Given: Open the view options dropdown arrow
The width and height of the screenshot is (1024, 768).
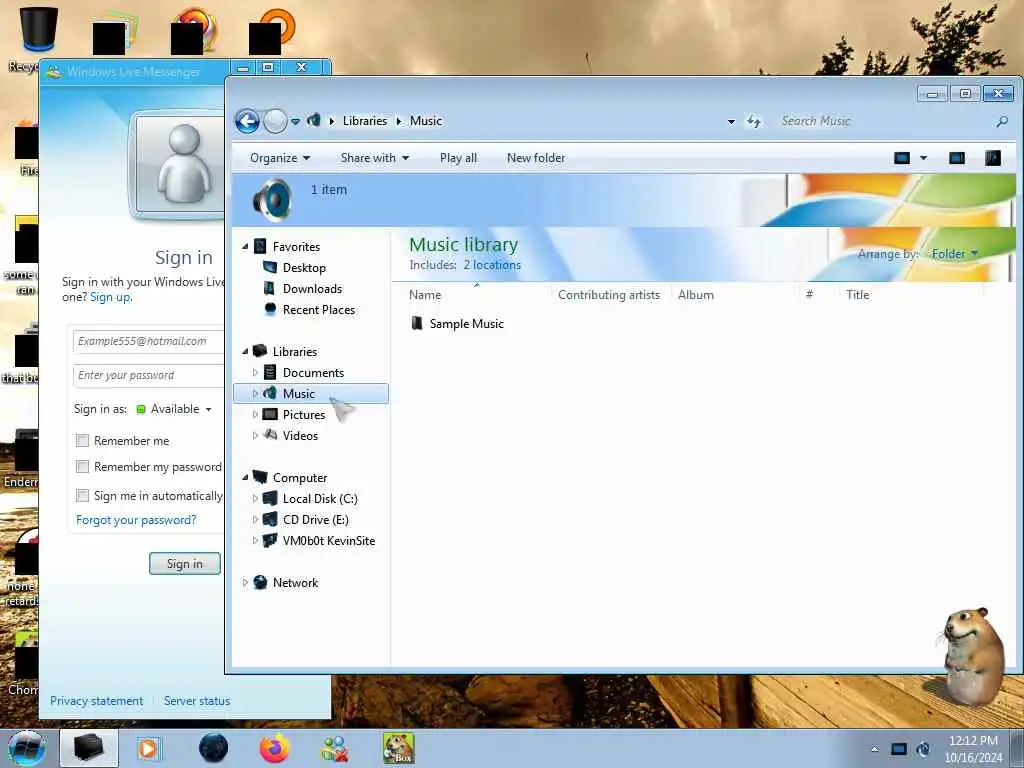Looking at the screenshot, I should coord(923,158).
